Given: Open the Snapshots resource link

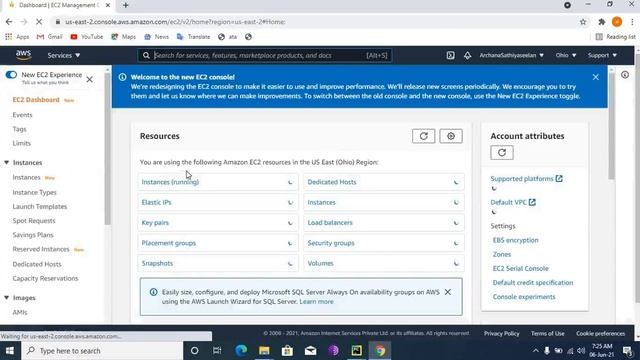Looking at the screenshot, I should click(x=157, y=263).
